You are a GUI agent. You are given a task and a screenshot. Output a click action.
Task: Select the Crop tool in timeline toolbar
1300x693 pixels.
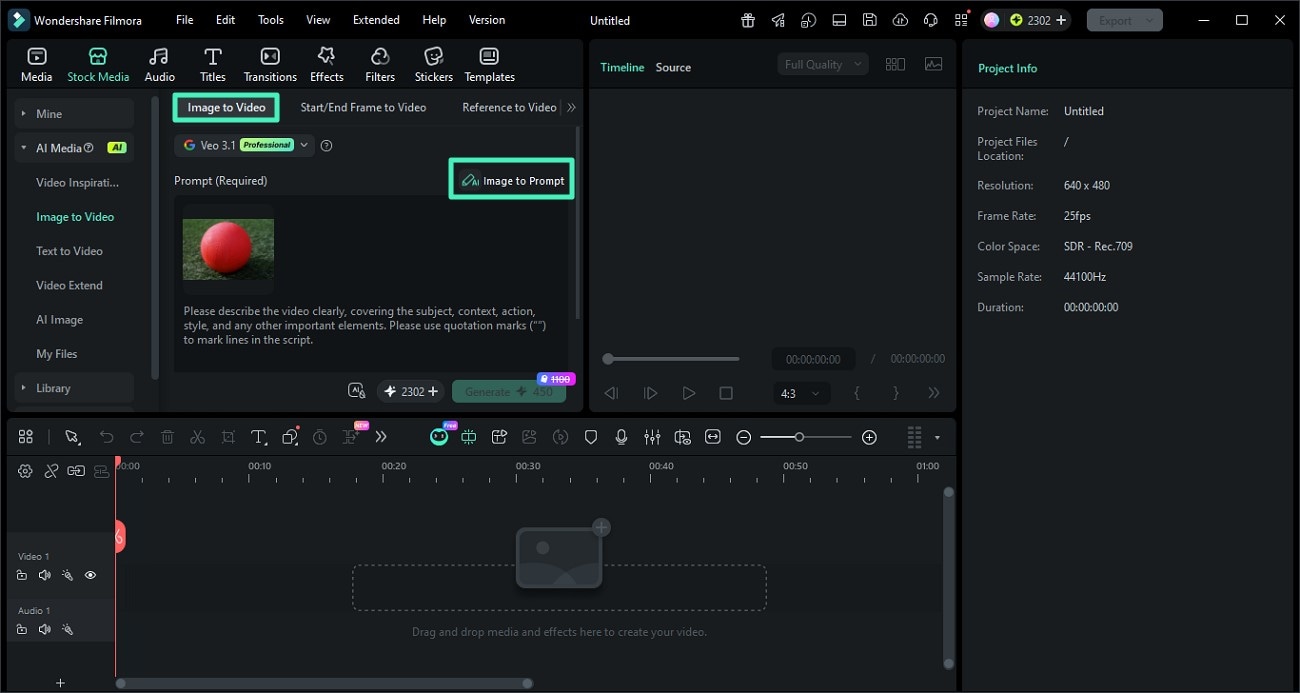[x=228, y=437]
